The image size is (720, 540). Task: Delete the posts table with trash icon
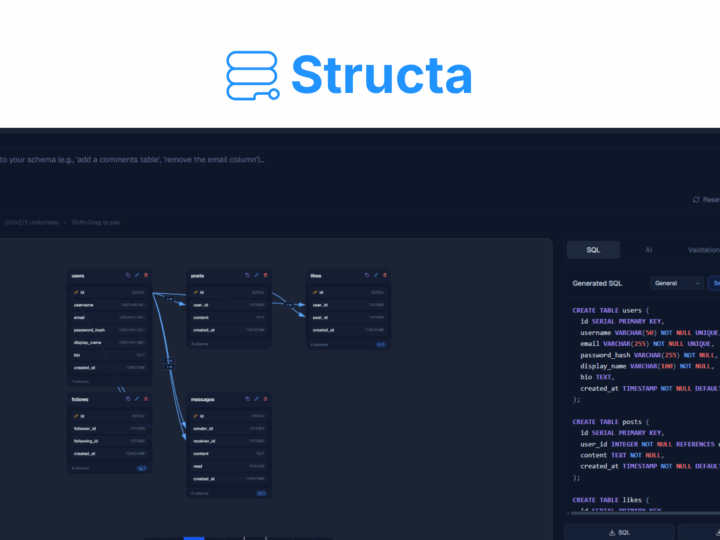pyautogui.click(x=265, y=276)
